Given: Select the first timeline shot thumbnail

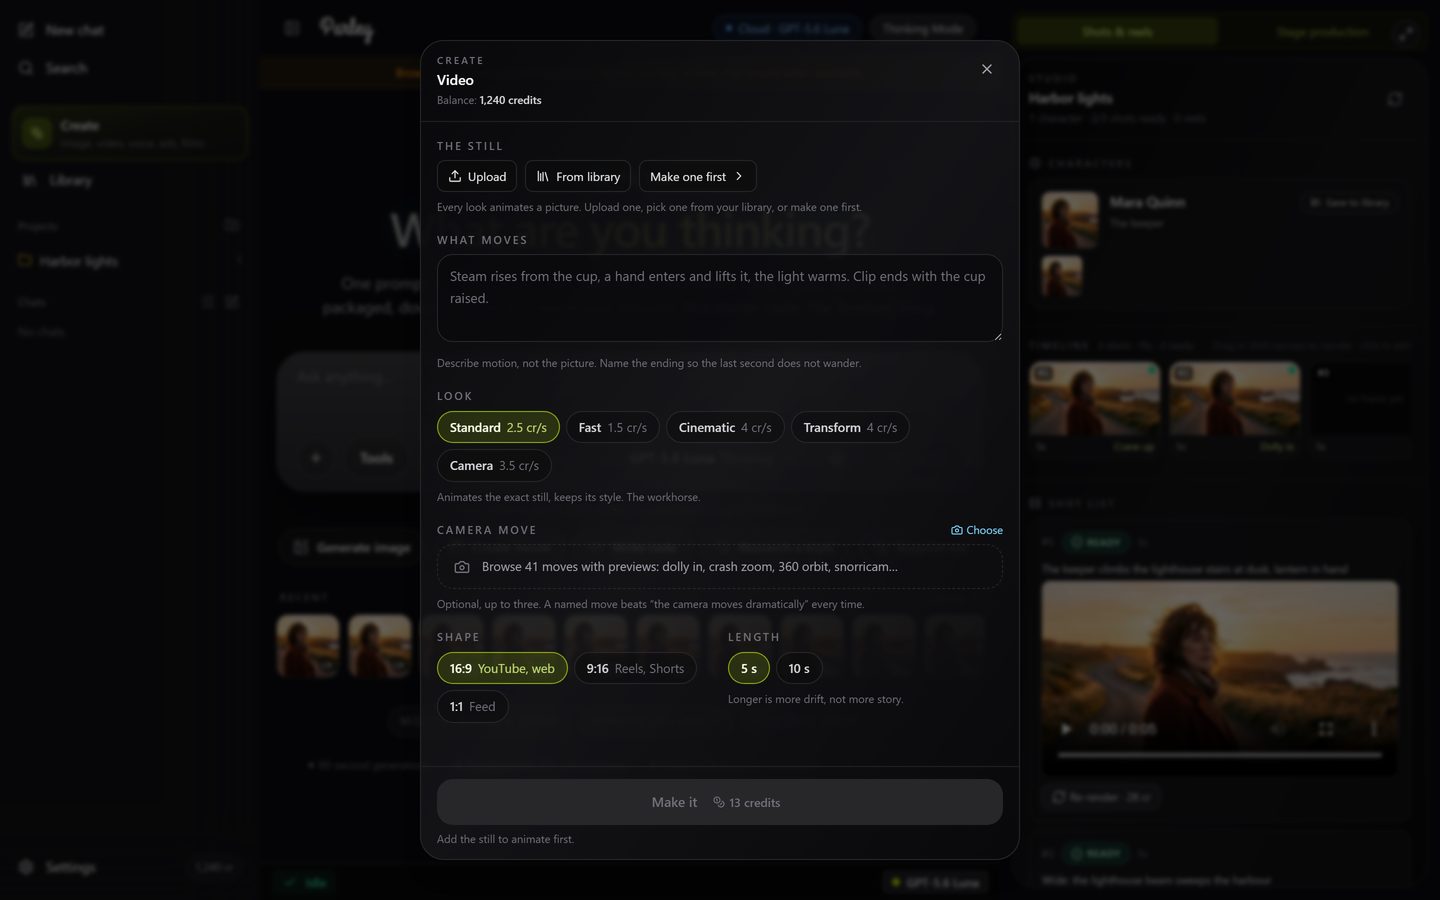Looking at the screenshot, I should click(1095, 397).
